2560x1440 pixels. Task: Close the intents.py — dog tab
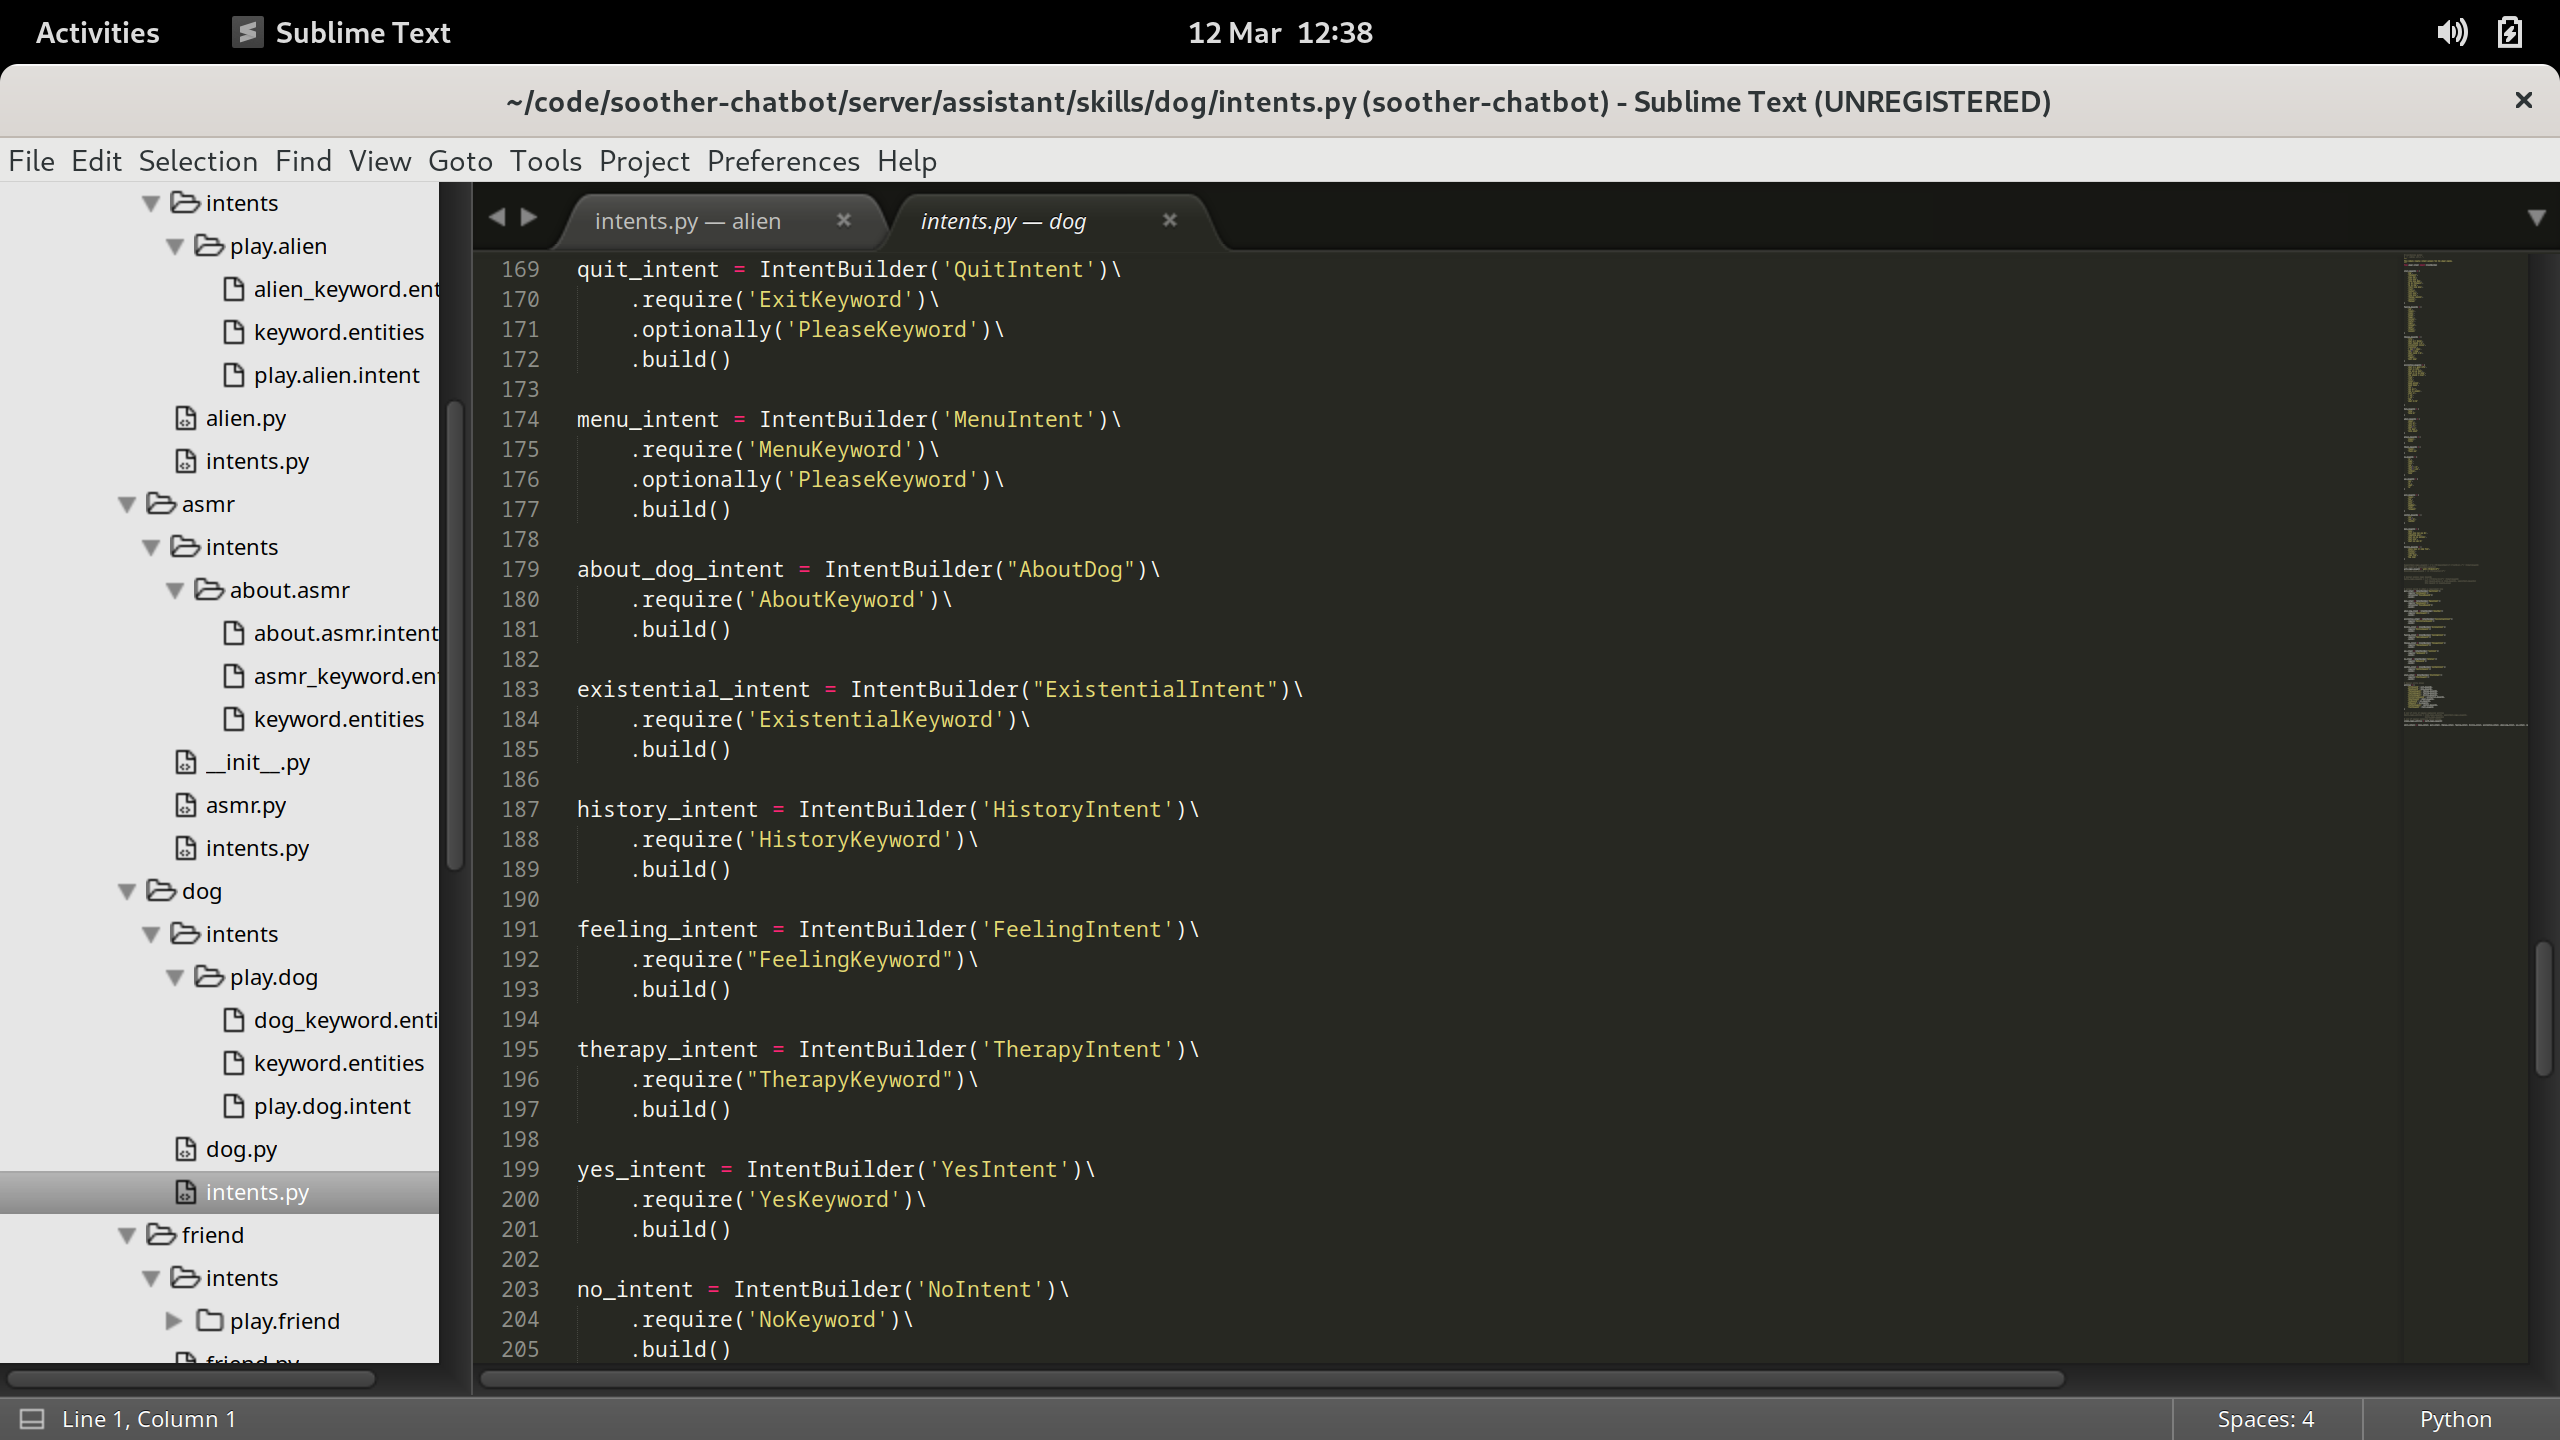[1169, 220]
